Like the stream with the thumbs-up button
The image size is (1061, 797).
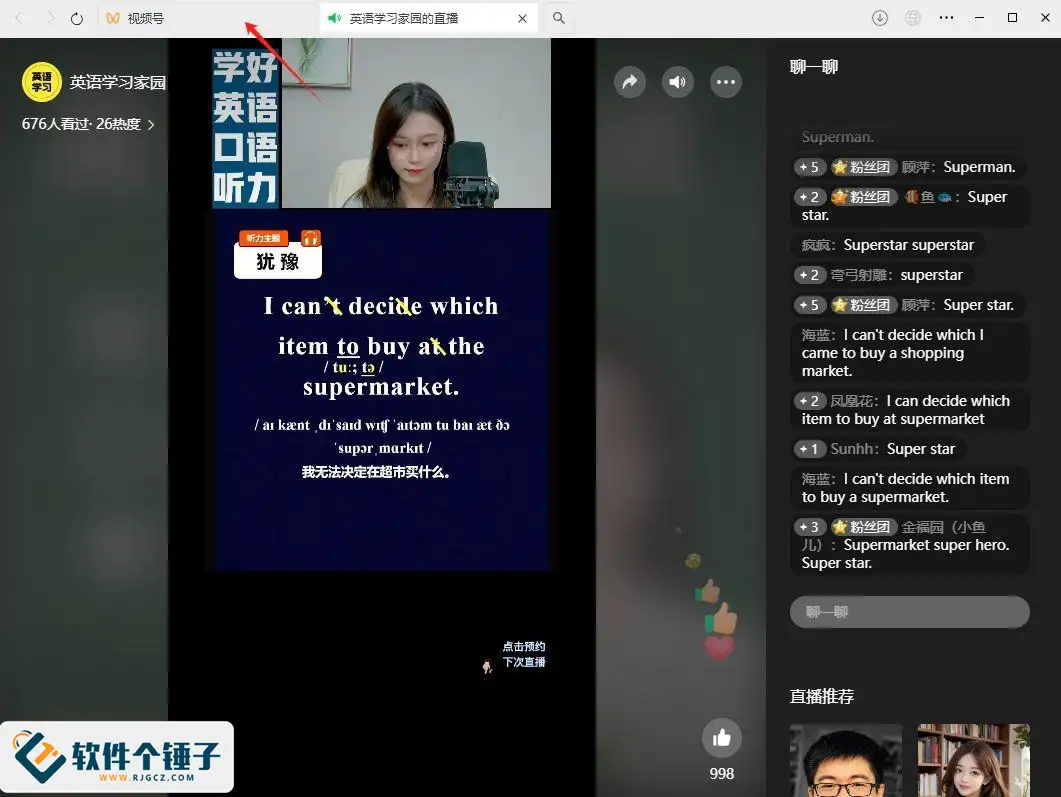coord(721,737)
